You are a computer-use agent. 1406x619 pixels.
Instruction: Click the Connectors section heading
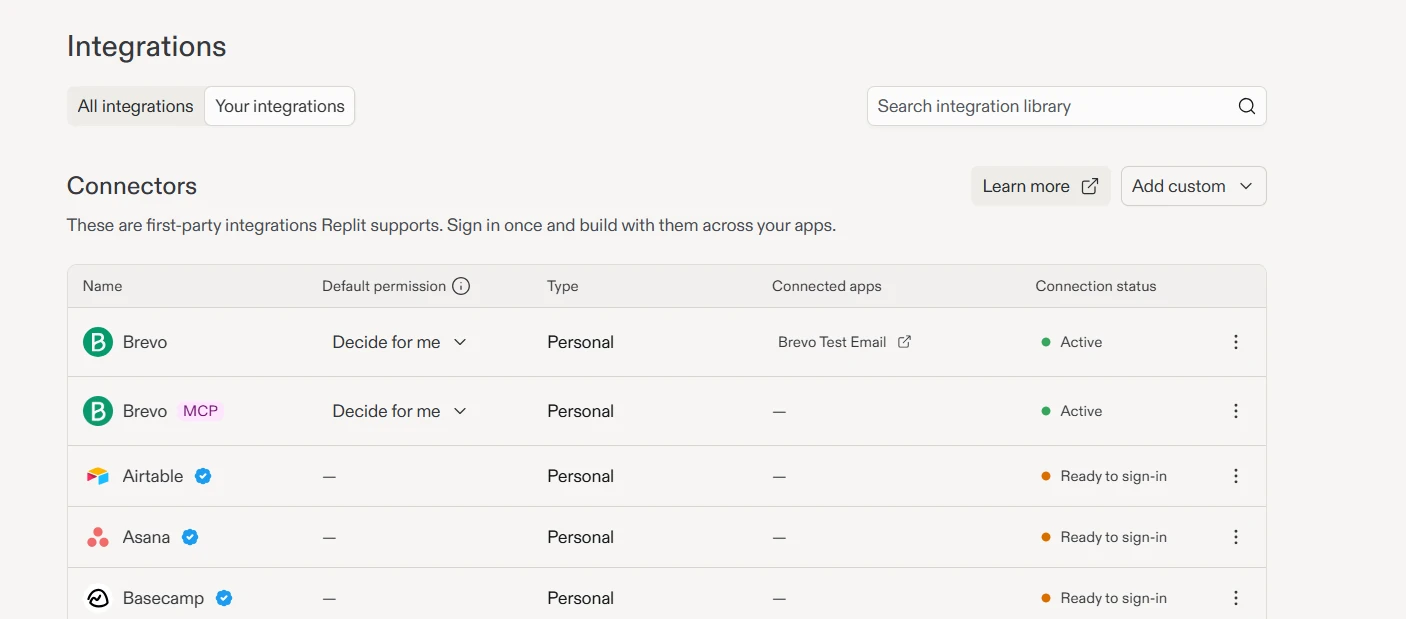[132, 186]
